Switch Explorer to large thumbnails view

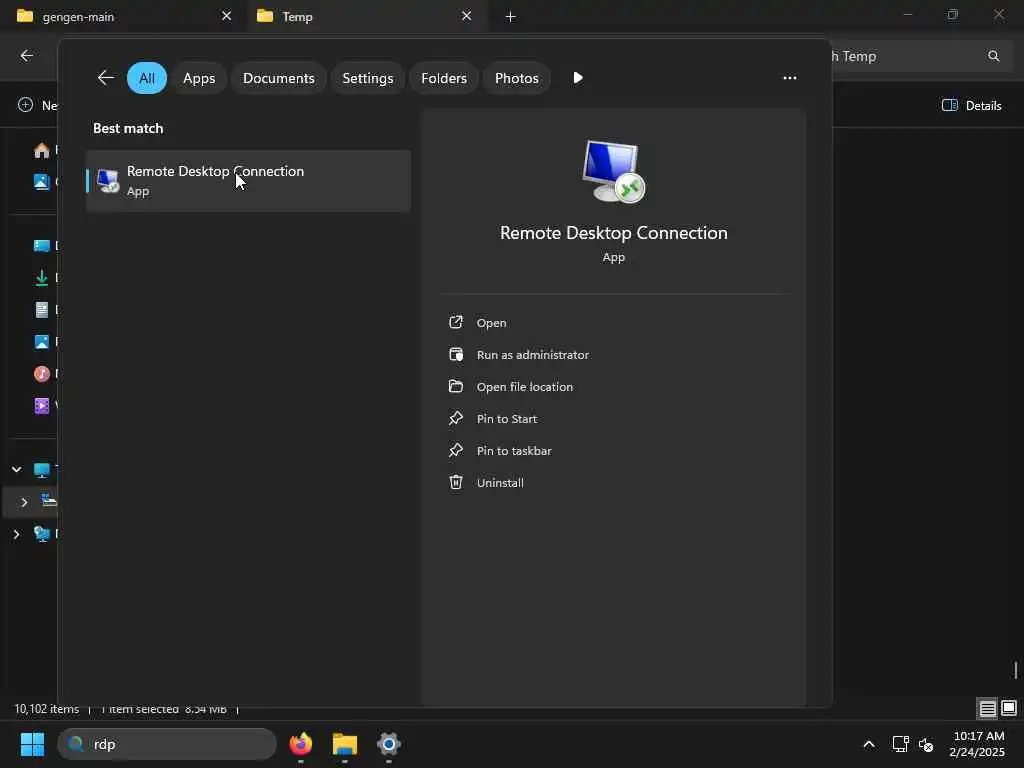coord(1009,708)
